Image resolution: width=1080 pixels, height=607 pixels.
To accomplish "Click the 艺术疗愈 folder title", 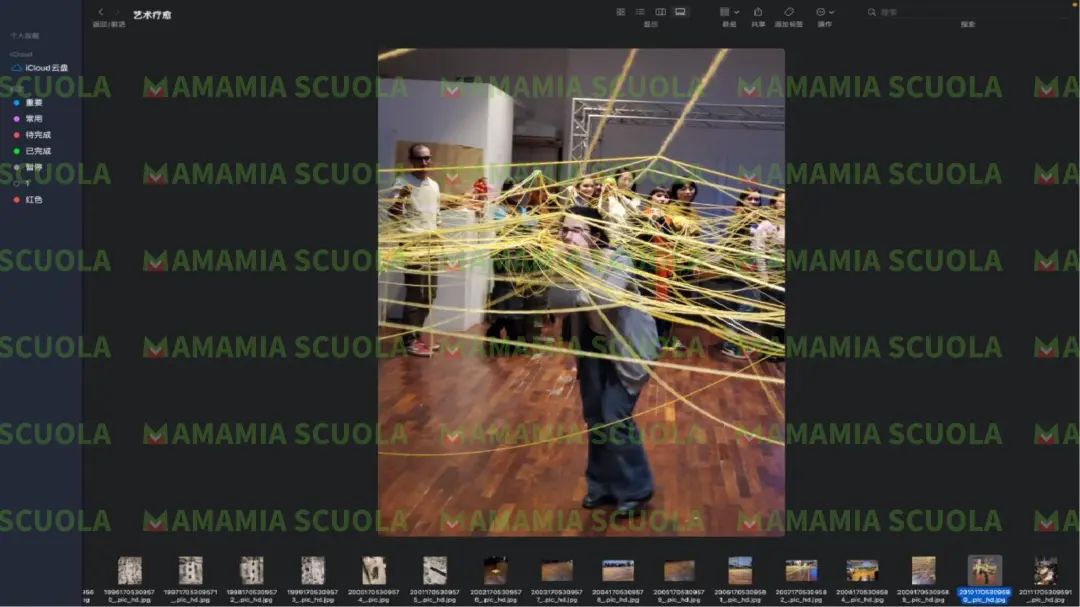I will [152, 14].
